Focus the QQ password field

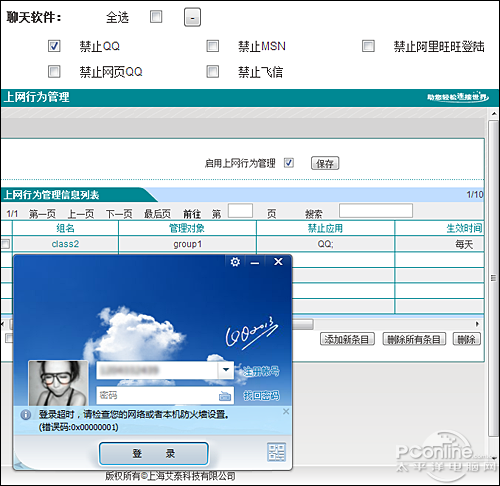[x=165, y=395]
